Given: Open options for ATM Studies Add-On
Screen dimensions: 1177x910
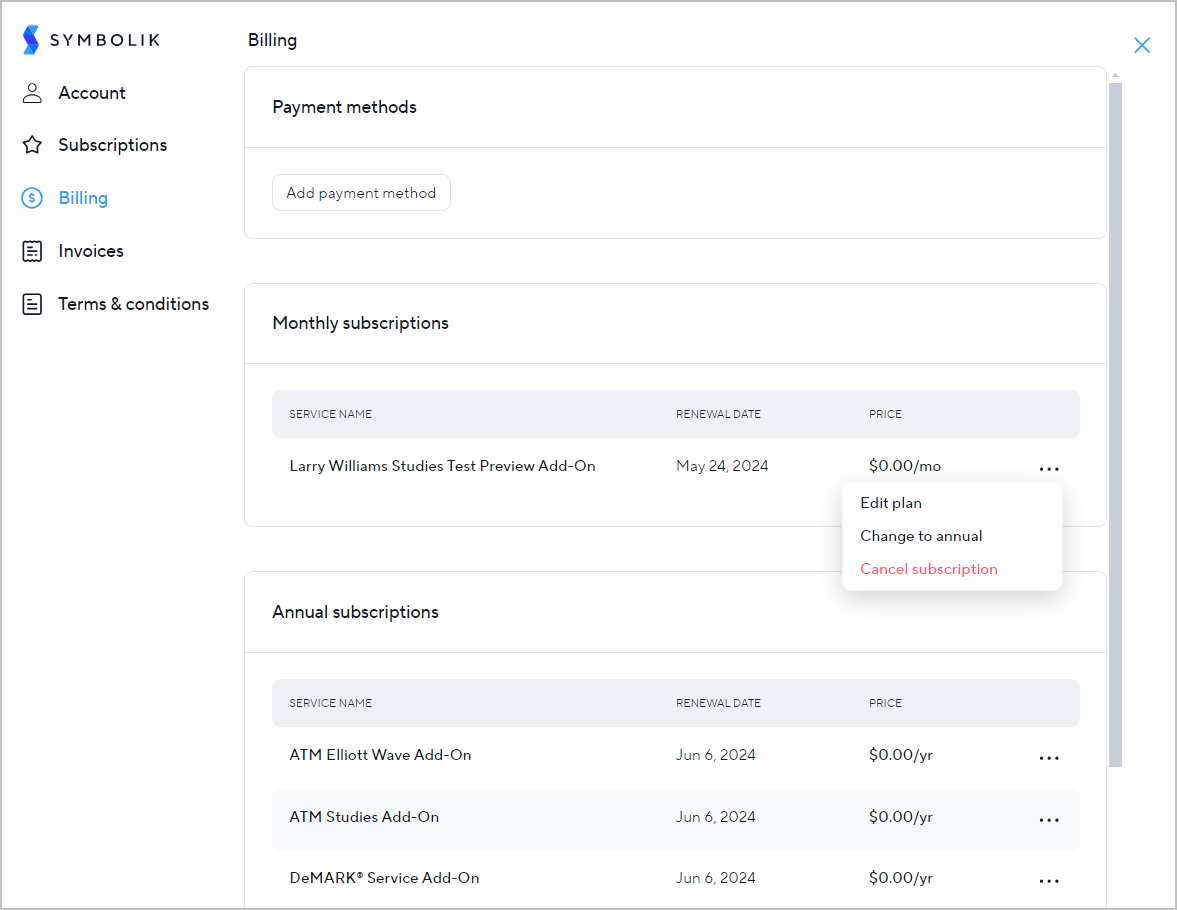Looking at the screenshot, I should pos(1049,820).
